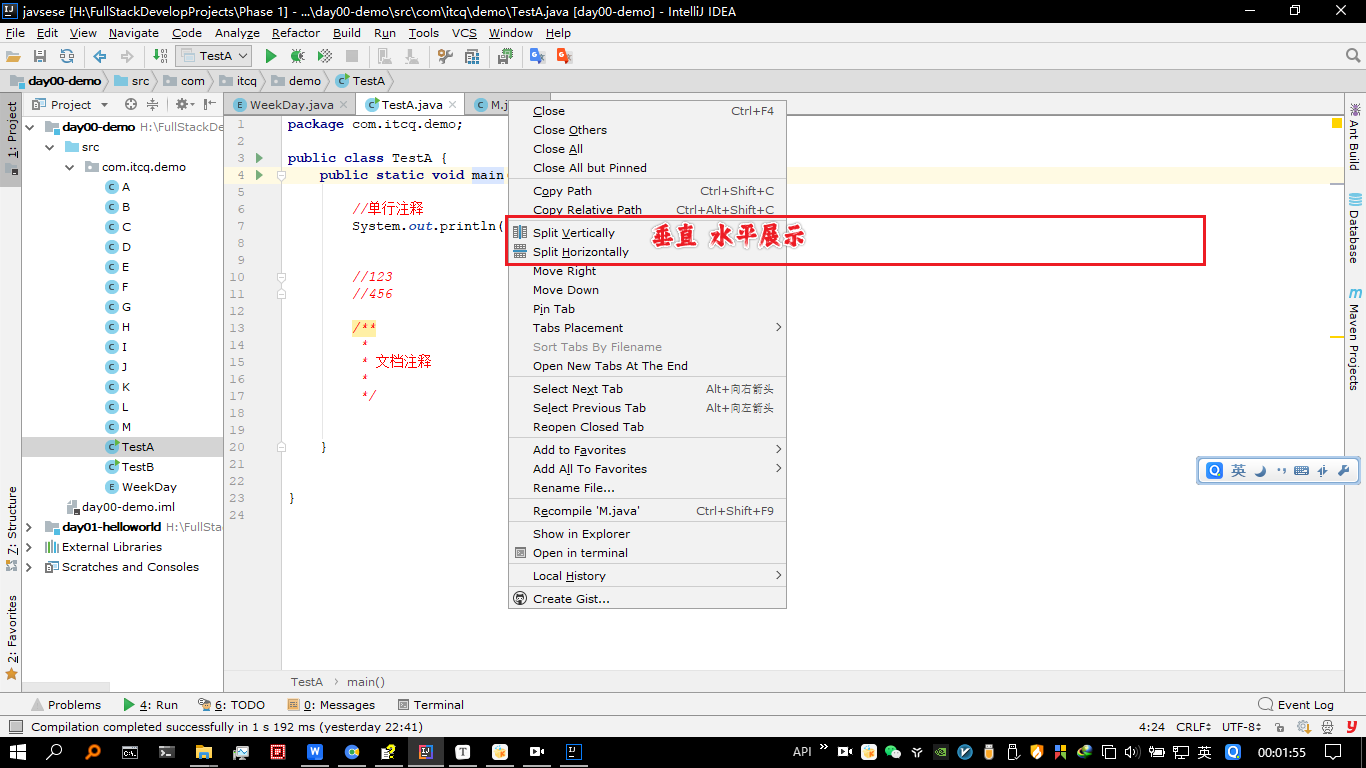Click run gutter arrow beside class TestA

point(259,158)
